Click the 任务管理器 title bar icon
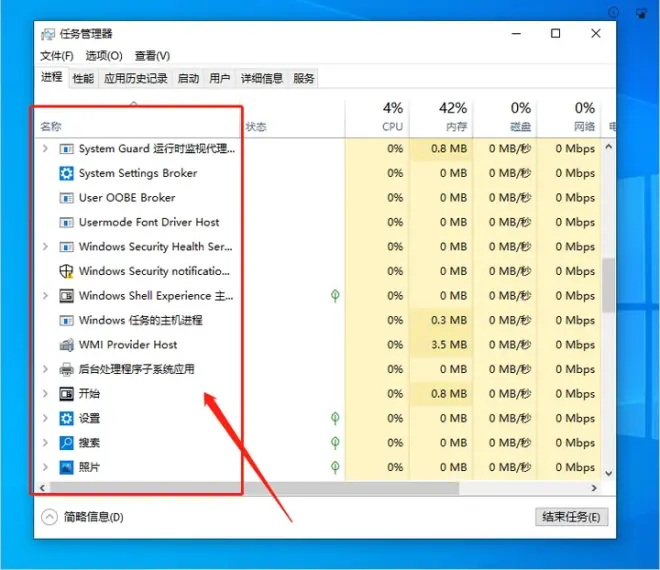 coord(48,34)
